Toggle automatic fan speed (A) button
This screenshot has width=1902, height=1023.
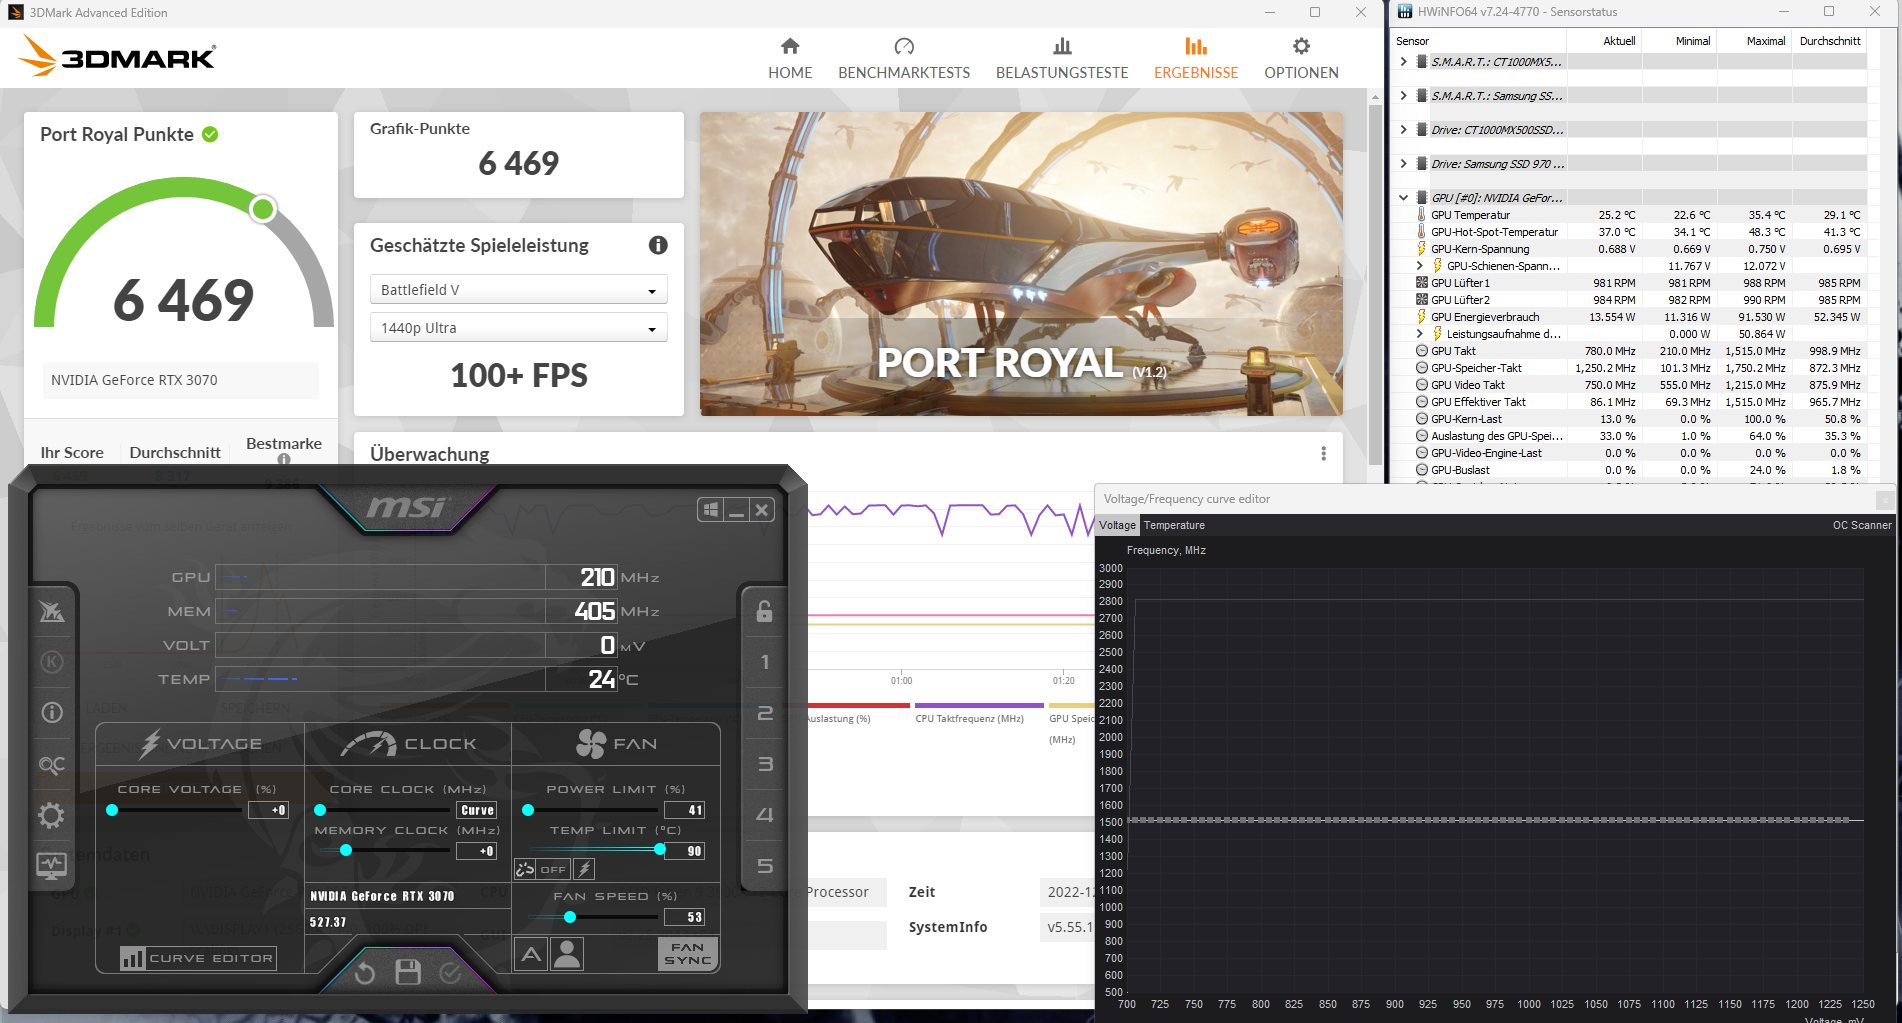[531, 954]
